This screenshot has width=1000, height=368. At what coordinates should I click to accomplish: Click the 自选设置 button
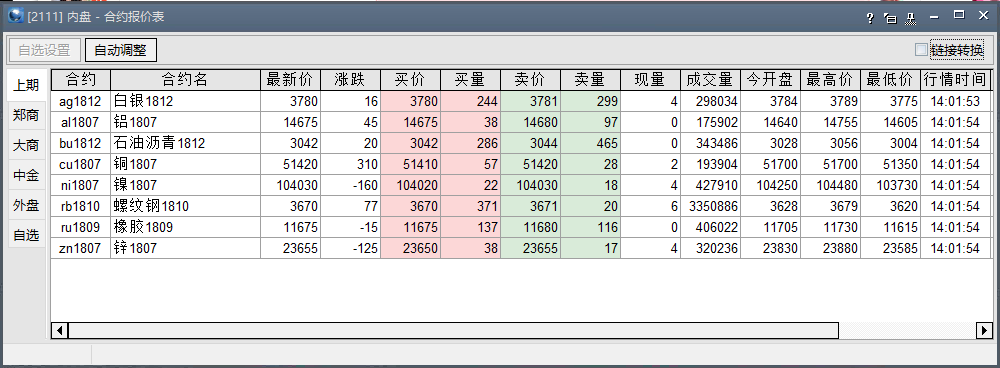pyautogui.click(x=44, y=50)
